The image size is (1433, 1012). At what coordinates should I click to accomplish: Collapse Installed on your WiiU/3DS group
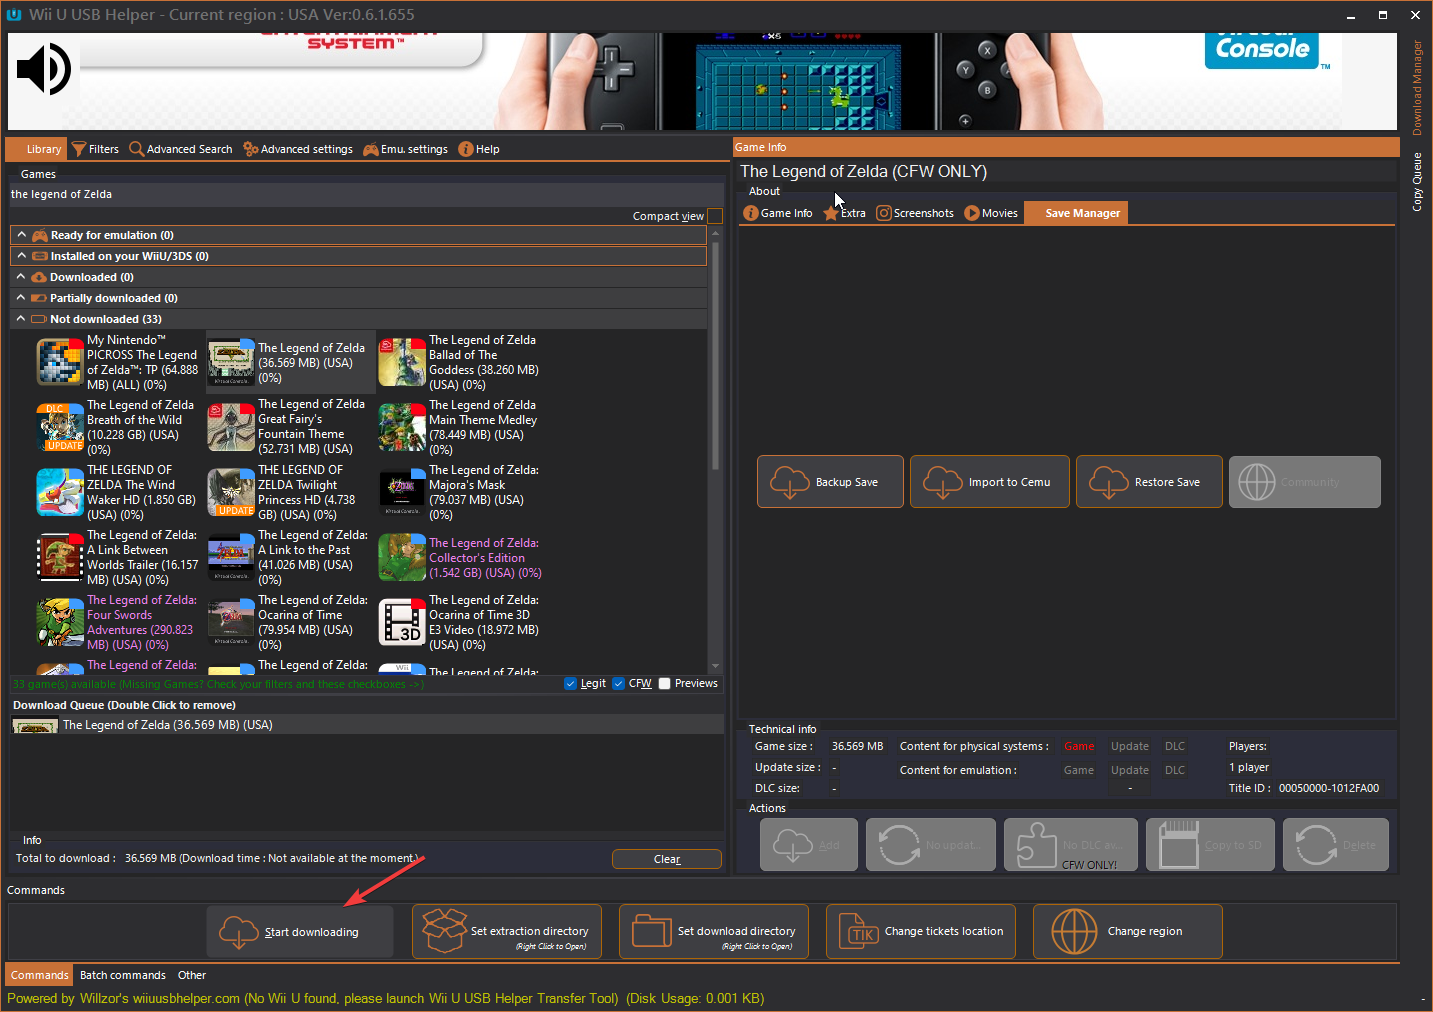tap(21, 256)
